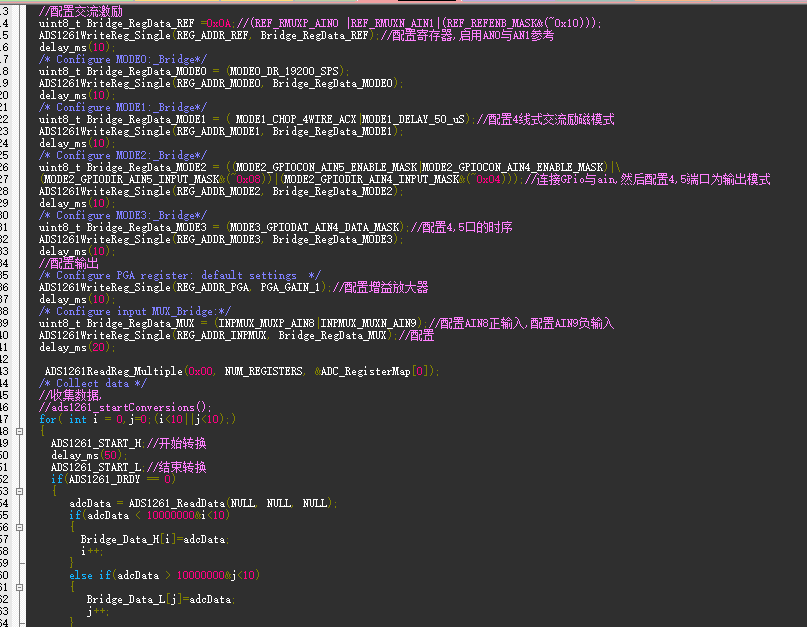Image resolution: width=807 pixels, height=627 pixels.
Task: Click the commented //ads1261_startConversions(); line
Action: [x=125, y=407]
